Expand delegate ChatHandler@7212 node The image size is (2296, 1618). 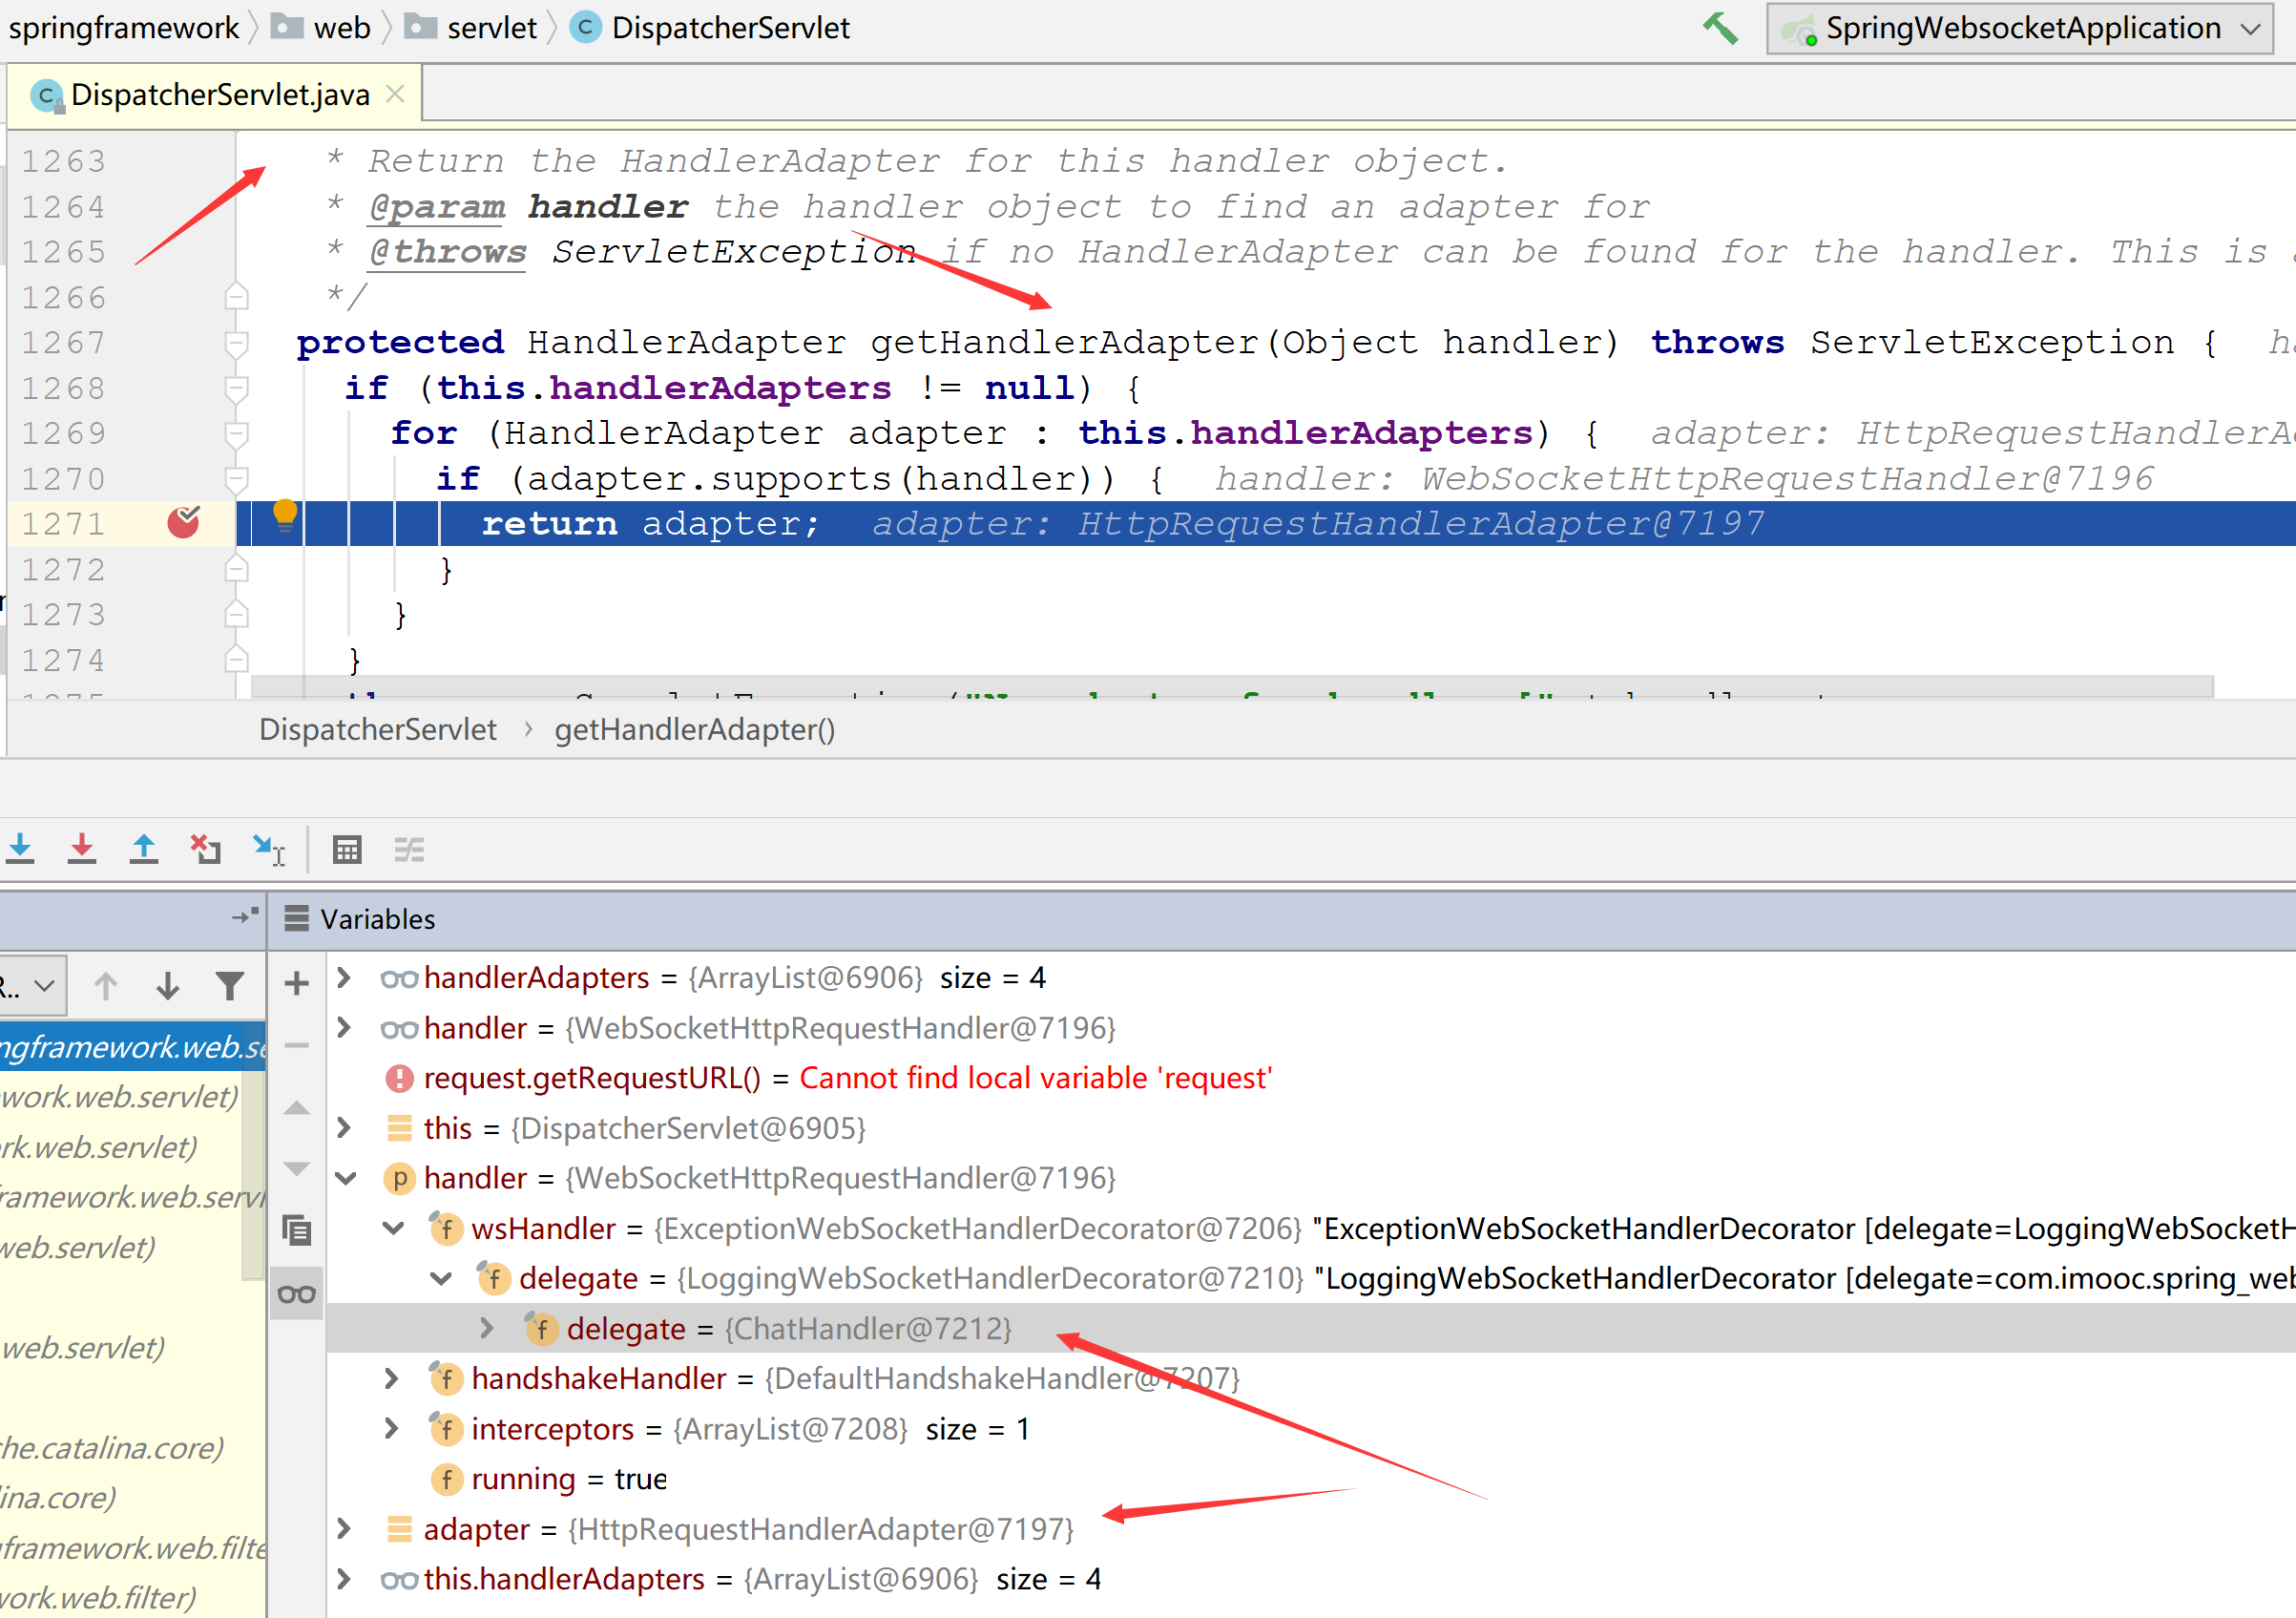487,1328
